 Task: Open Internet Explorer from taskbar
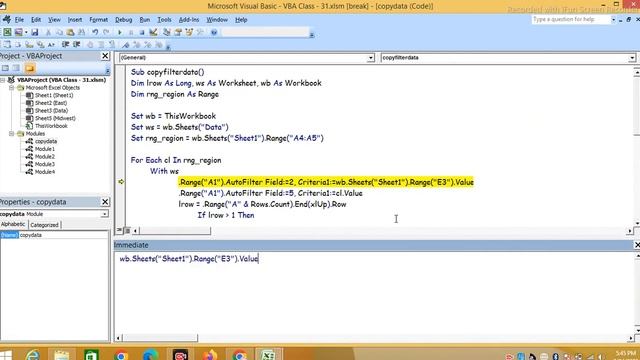coord(33,355)
